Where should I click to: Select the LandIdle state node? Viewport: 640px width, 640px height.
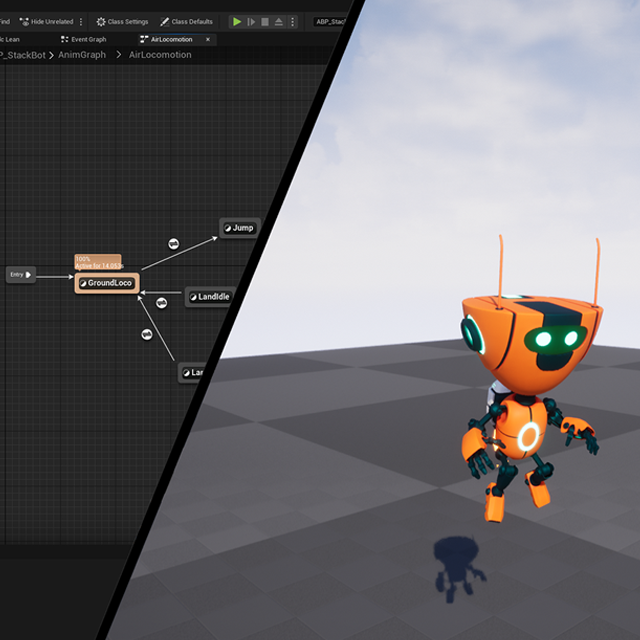coord(210,297)
